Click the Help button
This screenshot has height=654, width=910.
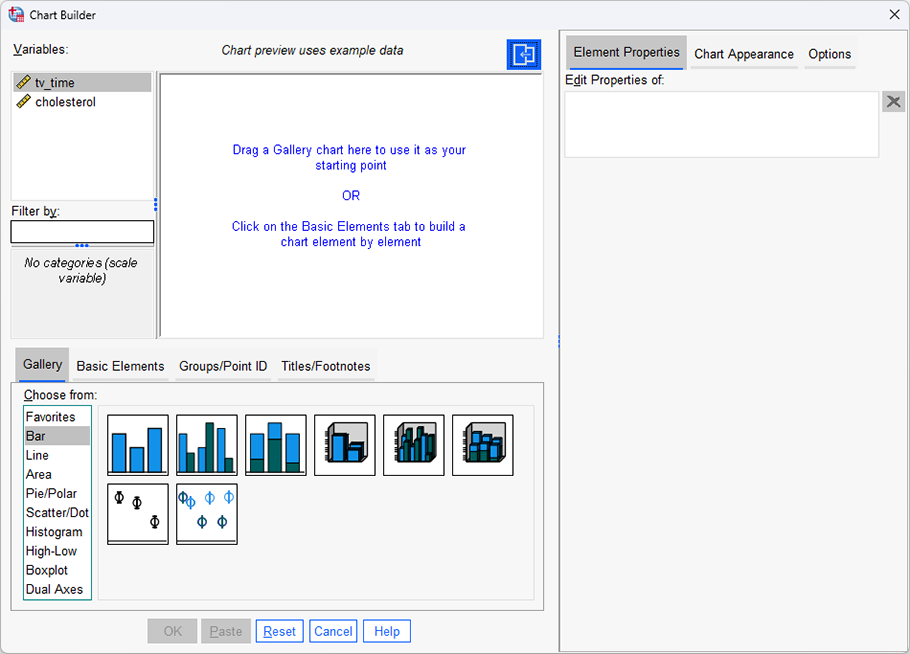pyautogui.click(x=386, y=631)
